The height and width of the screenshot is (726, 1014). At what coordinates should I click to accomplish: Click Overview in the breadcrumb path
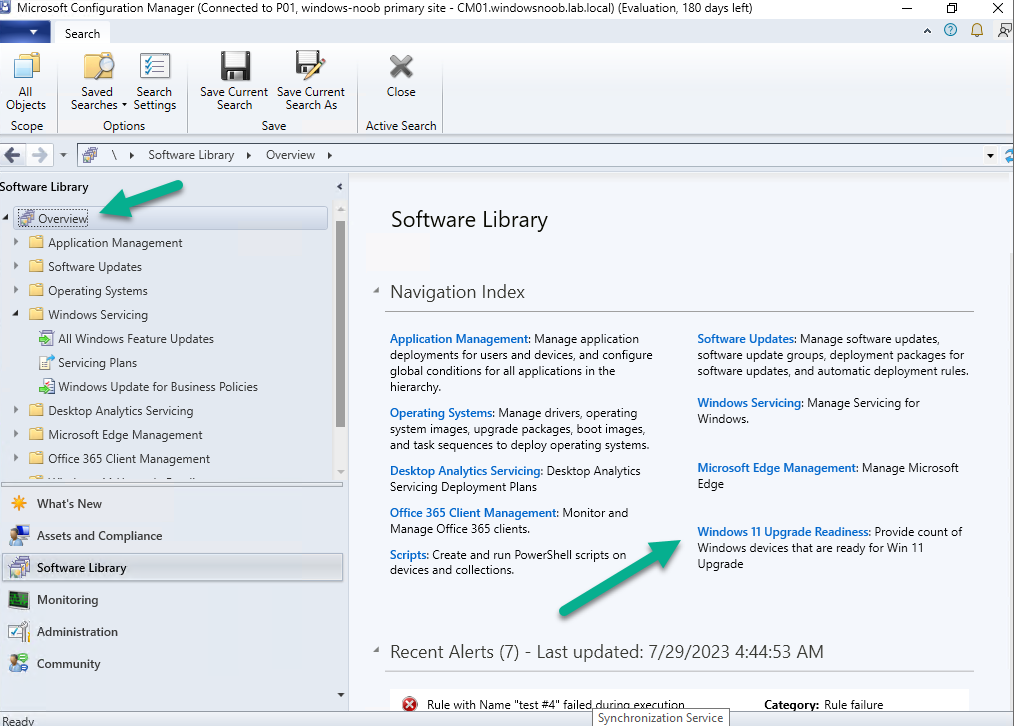290,155
